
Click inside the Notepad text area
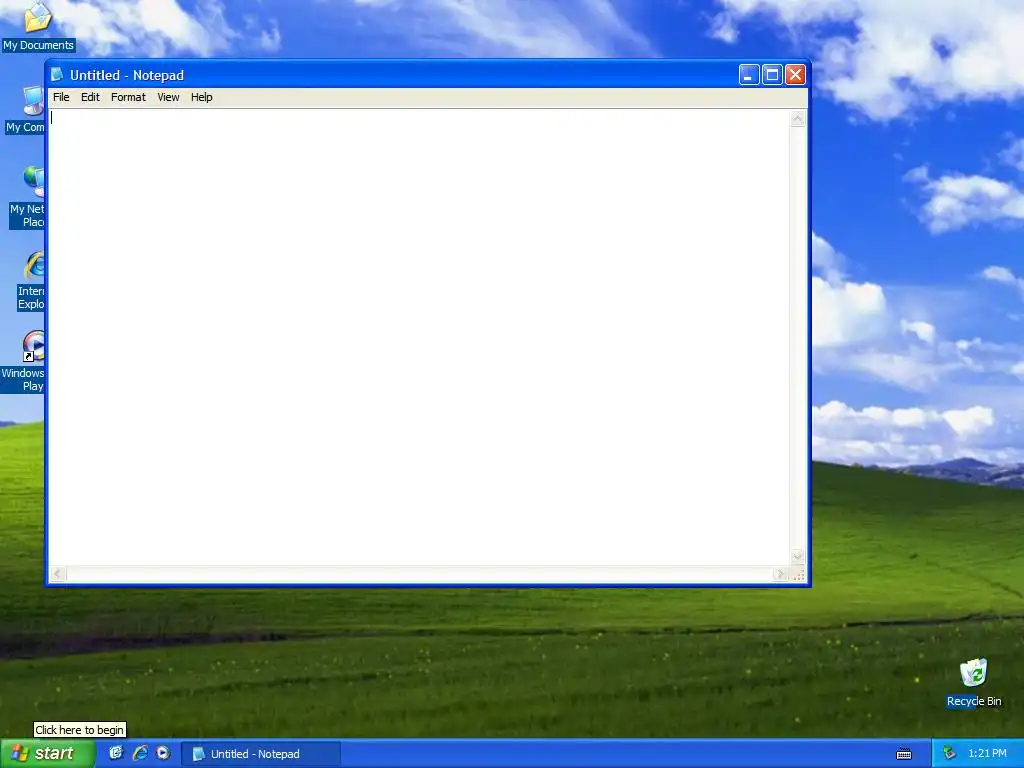click(419, 337)
